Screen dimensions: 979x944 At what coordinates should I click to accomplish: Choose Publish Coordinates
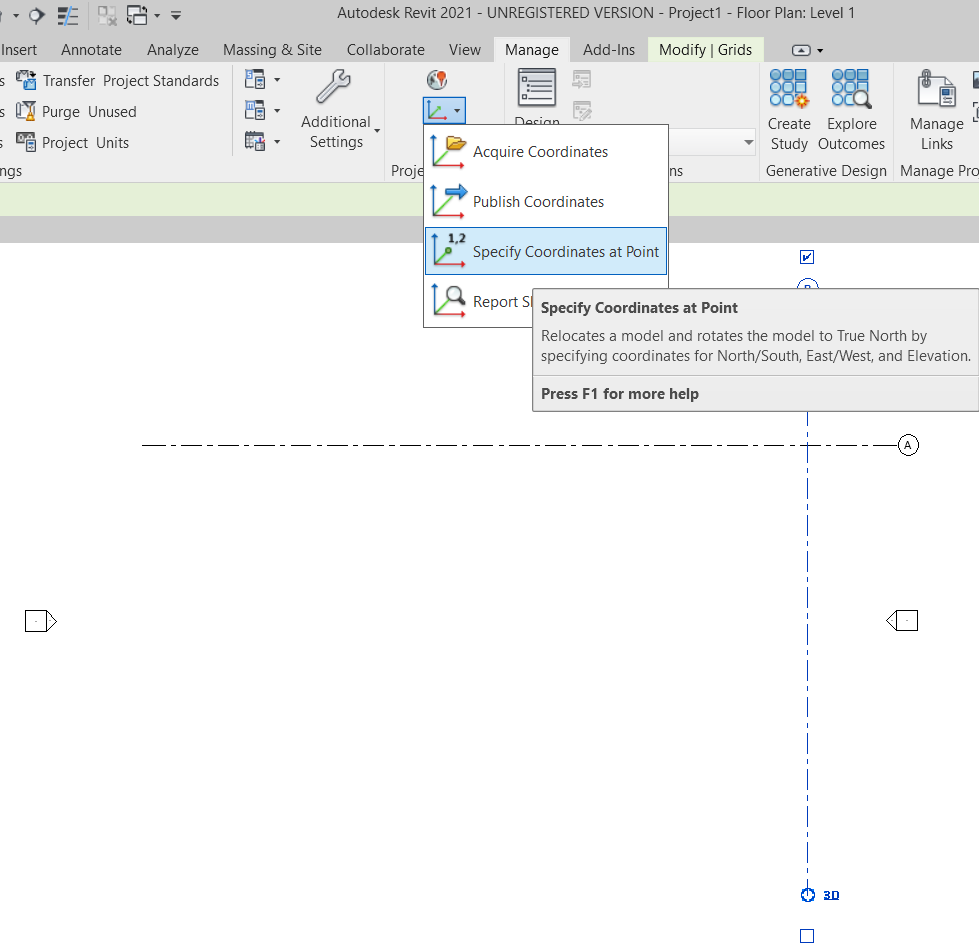pyautogui.click(x=546, y=202)
